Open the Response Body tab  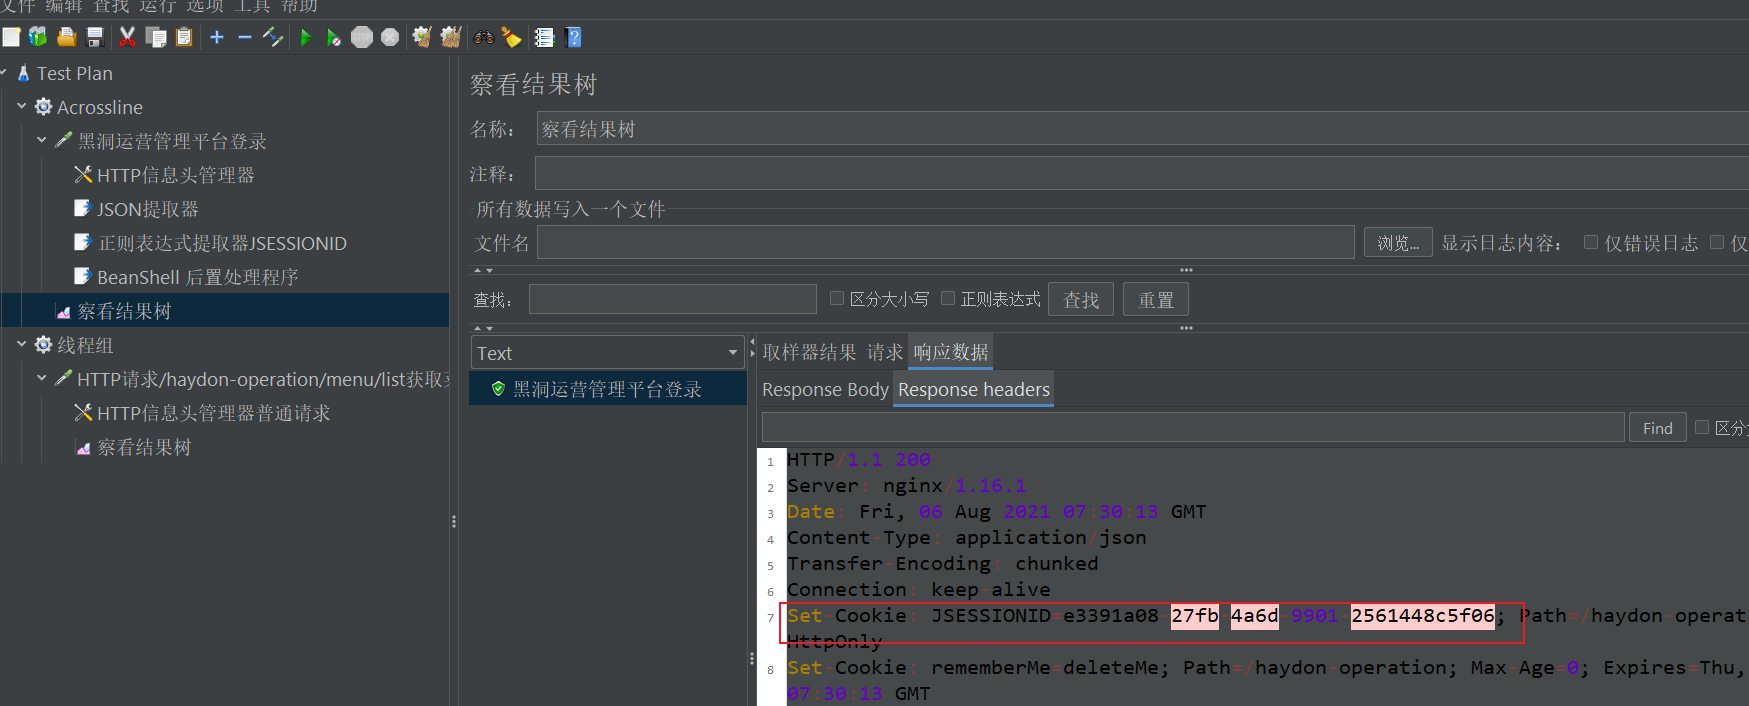pos(825,389)
